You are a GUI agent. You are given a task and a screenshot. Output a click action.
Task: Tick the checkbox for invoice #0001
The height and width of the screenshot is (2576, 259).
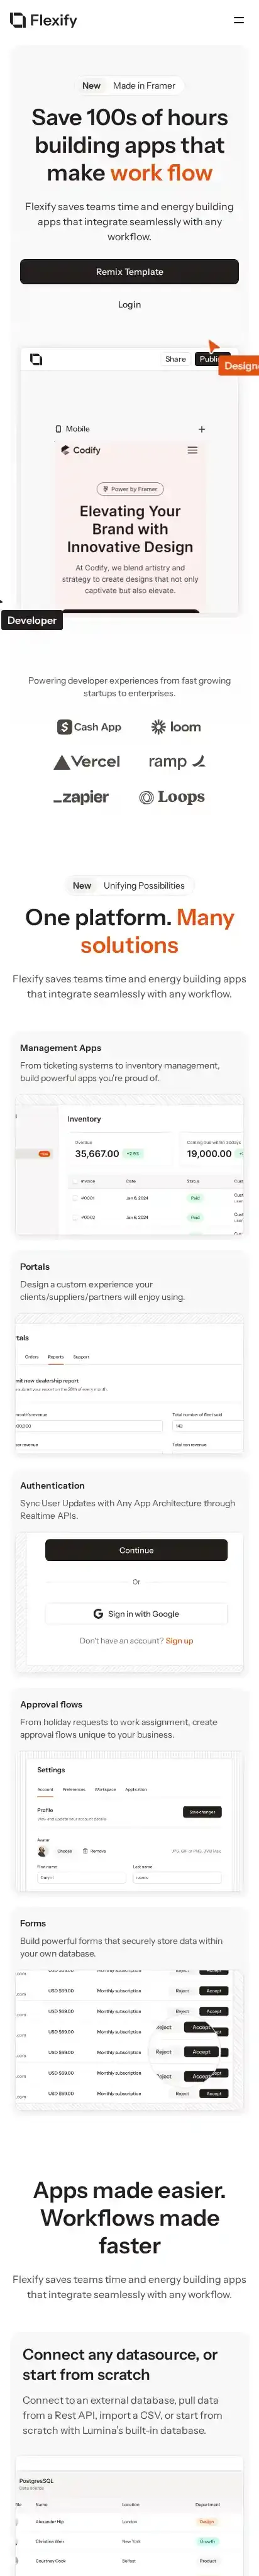pyautogui.click(x=74, y=1197)
